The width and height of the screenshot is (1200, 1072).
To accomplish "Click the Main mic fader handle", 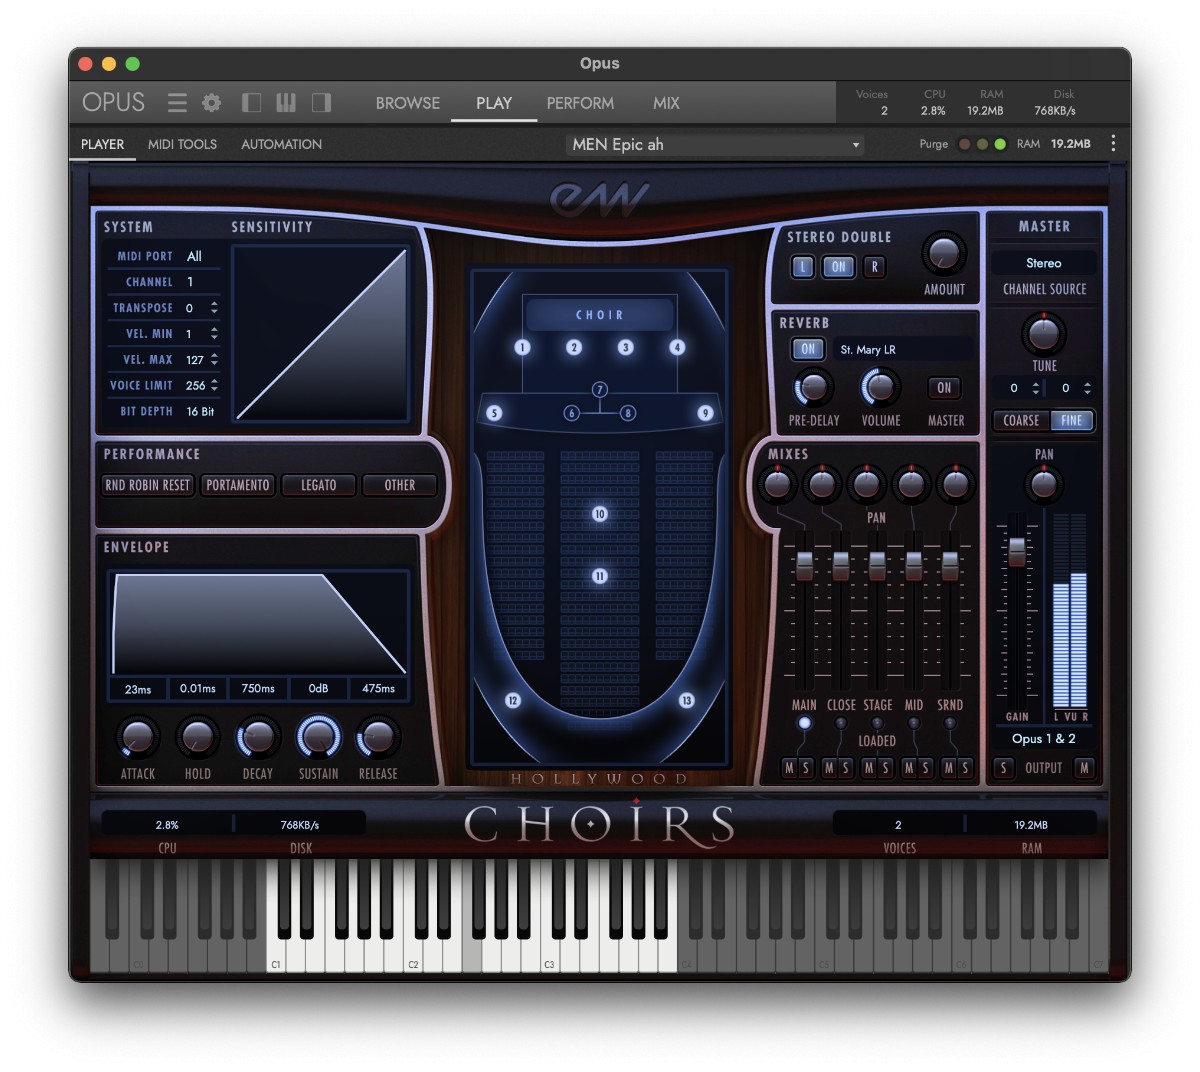I will [804, 565].
